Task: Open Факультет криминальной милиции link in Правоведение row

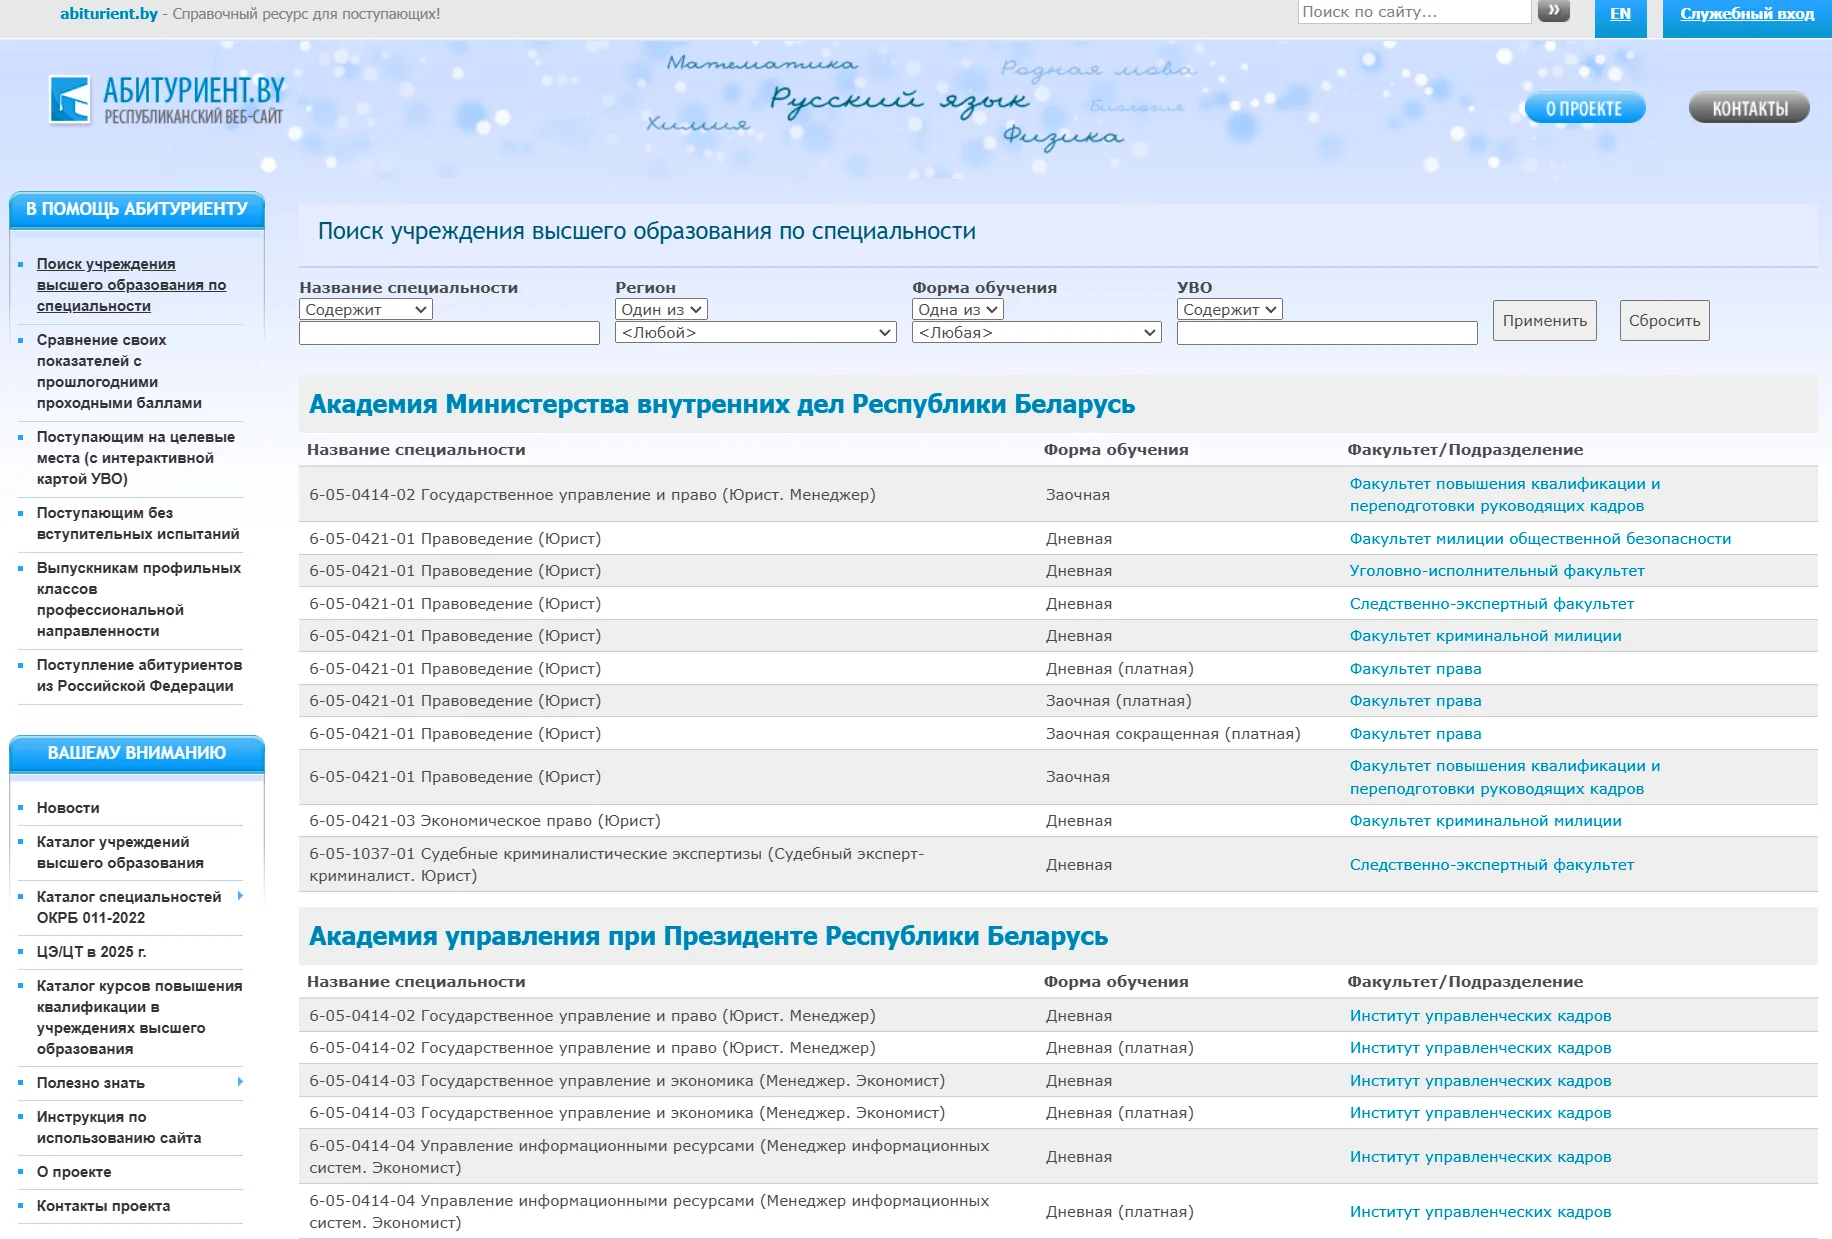Action: (1485, 636)
